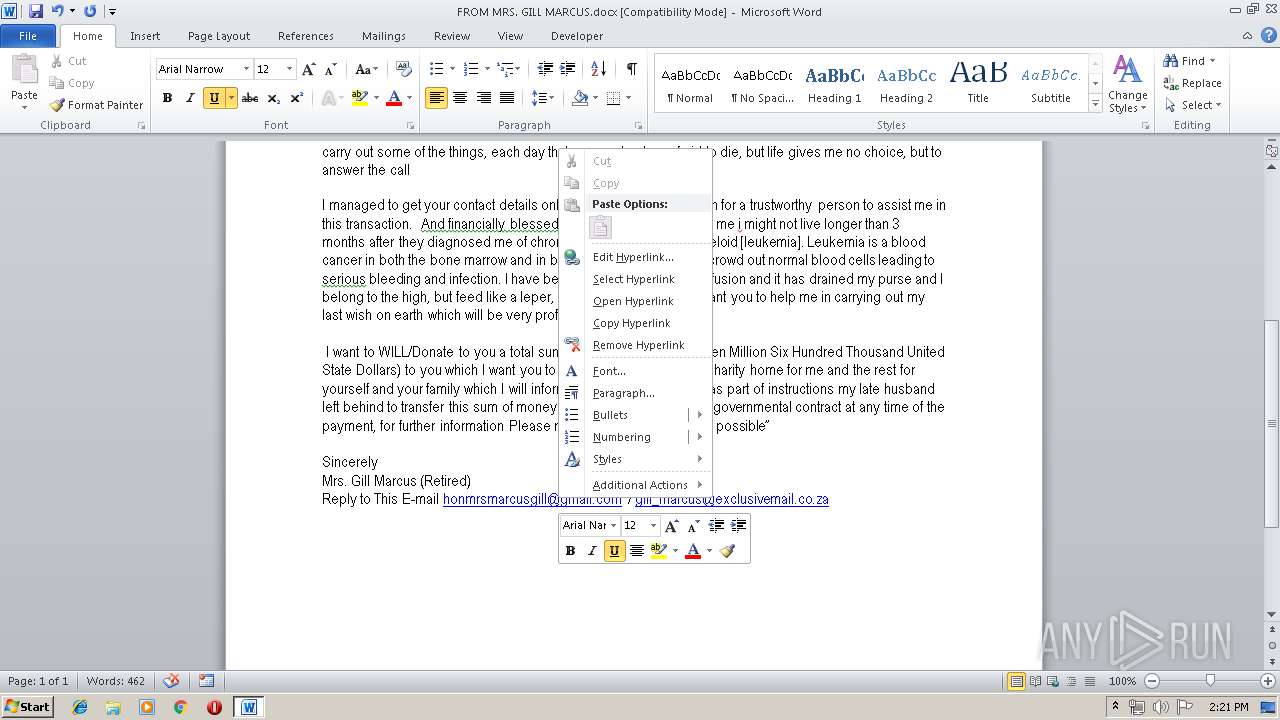
Task: Click the 100% zoom level indicator
Action: (1122, 681)
